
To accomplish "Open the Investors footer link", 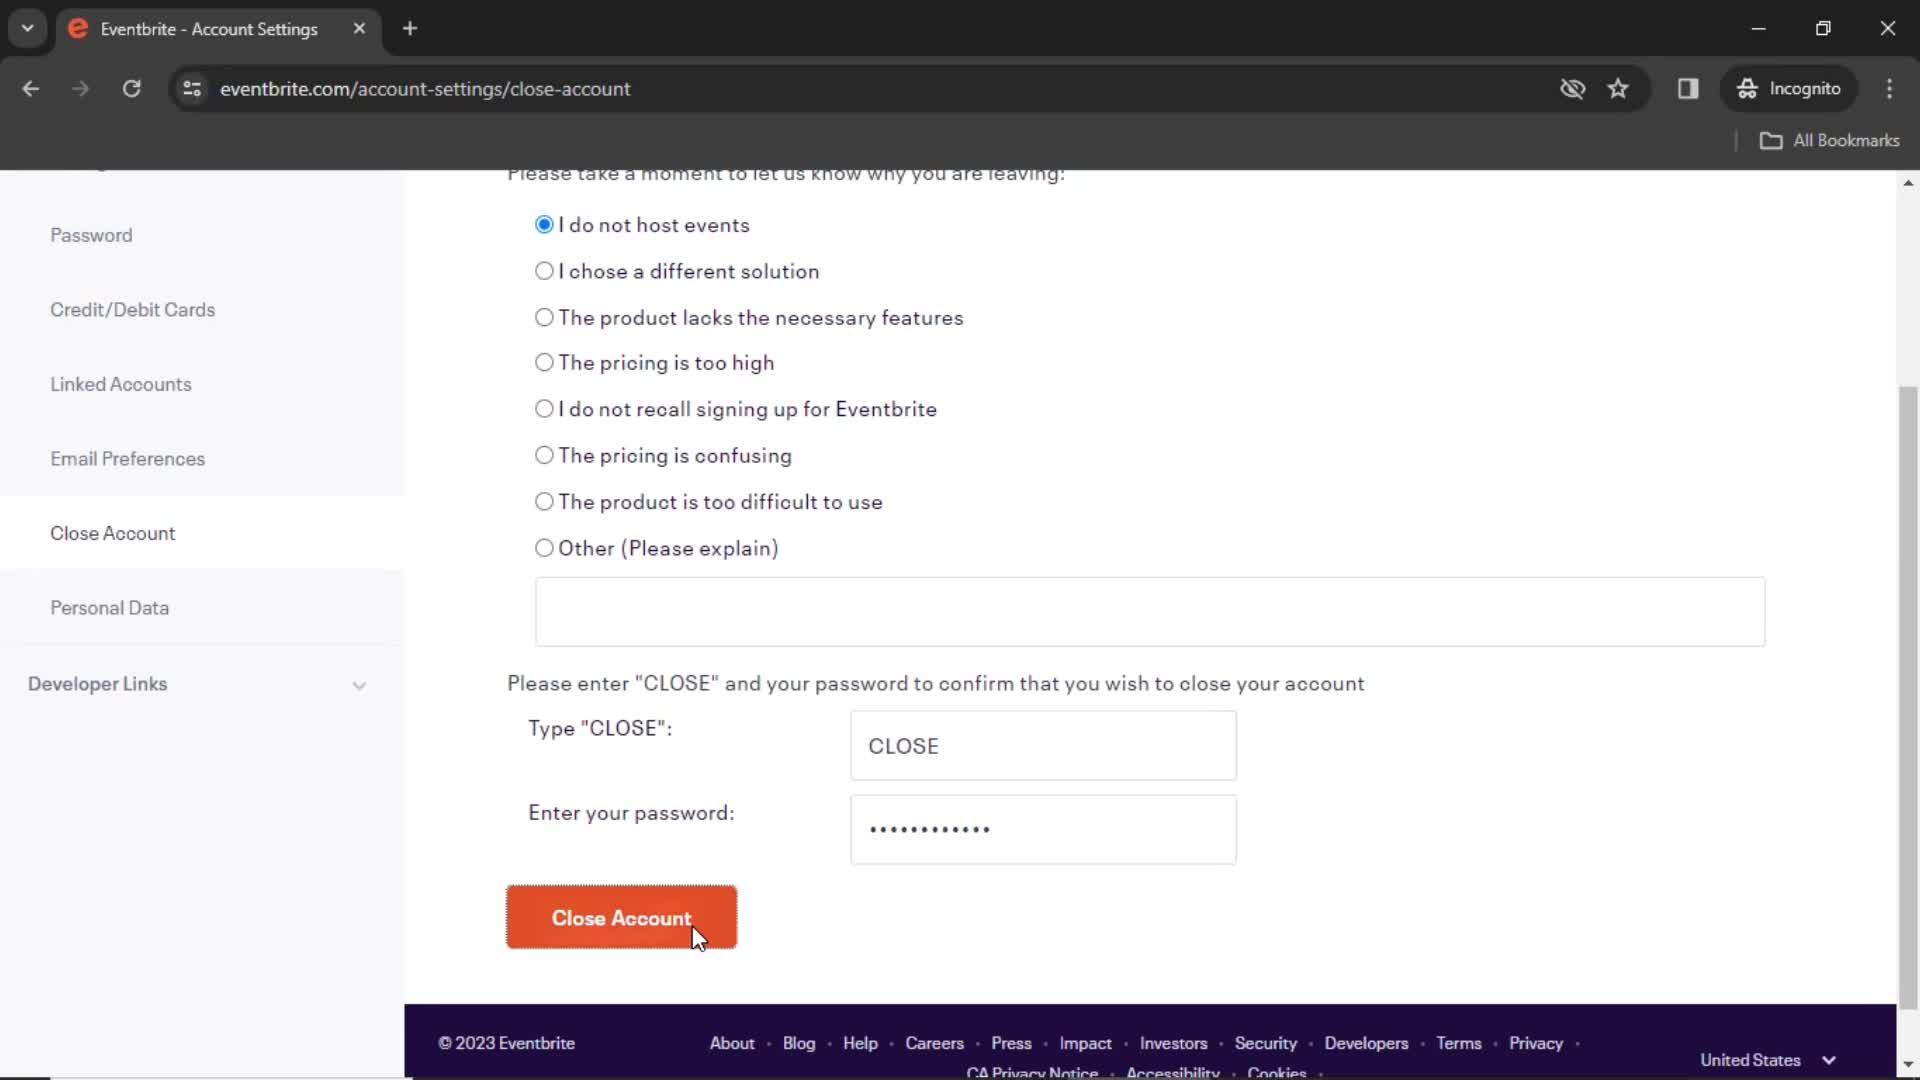I will (x=1173, y=1043).
